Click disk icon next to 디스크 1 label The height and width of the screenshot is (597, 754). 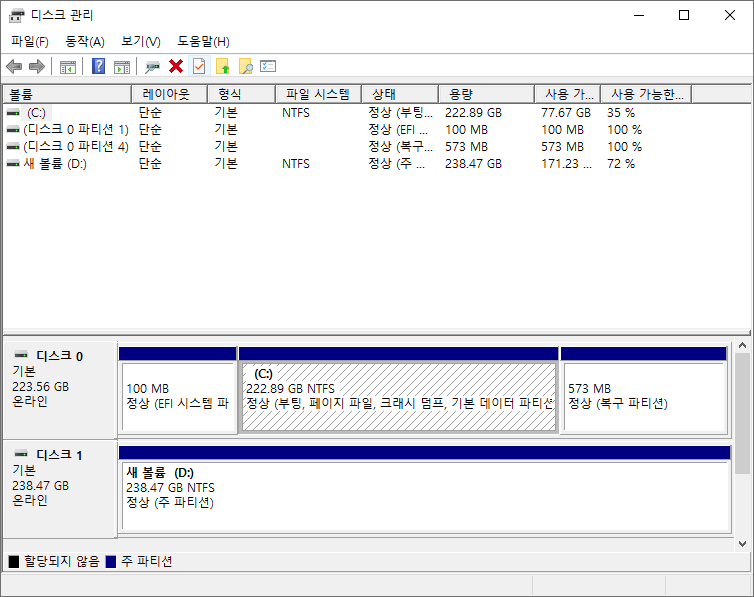pyautogui.click(x=21, y=453)
